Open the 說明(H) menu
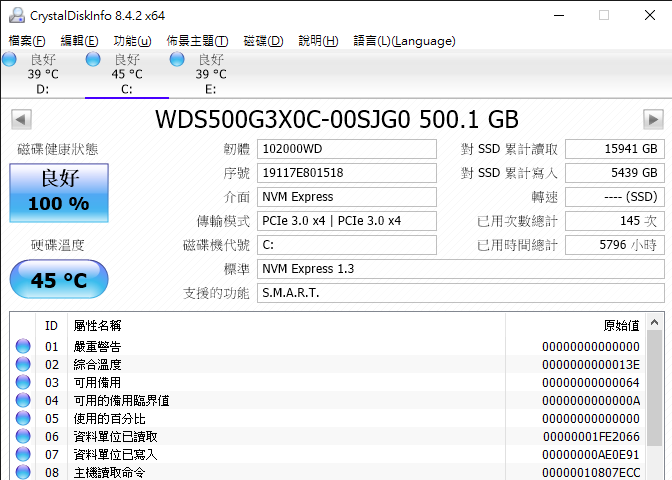The image size is (672, 480). pos(318,41)
